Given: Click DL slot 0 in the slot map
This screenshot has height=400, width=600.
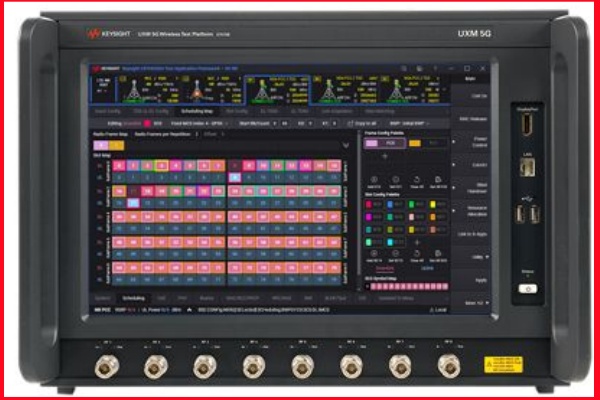Looking at the screenshot, I should pos(119,165).
